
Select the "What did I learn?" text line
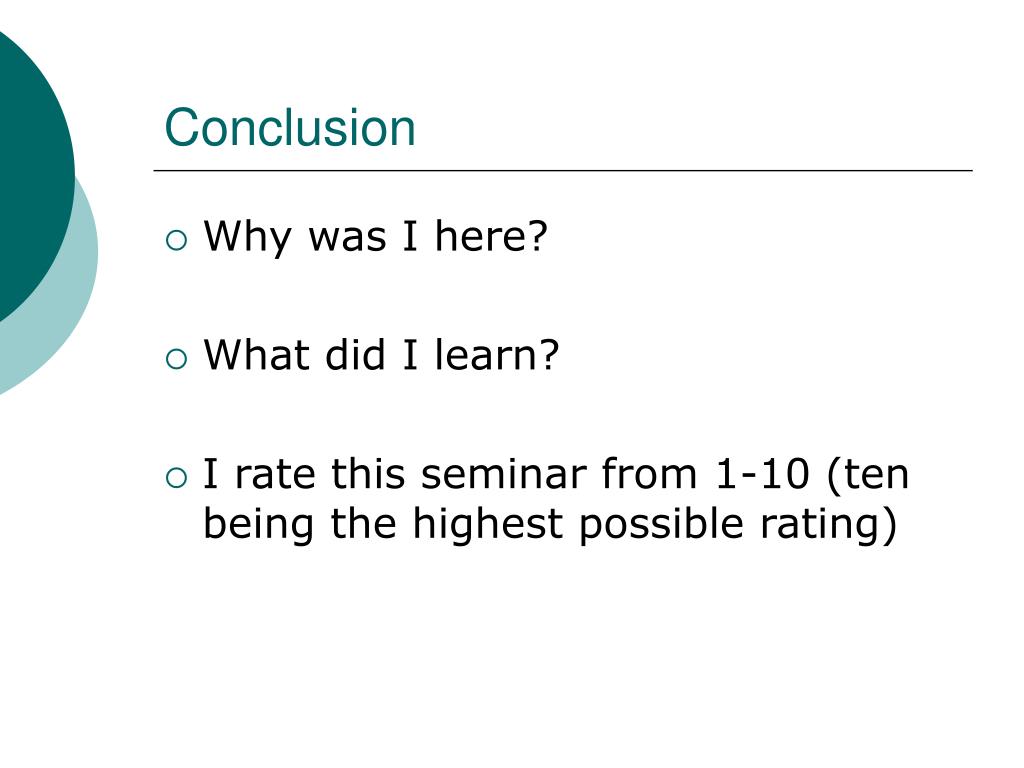click(381, 356)
